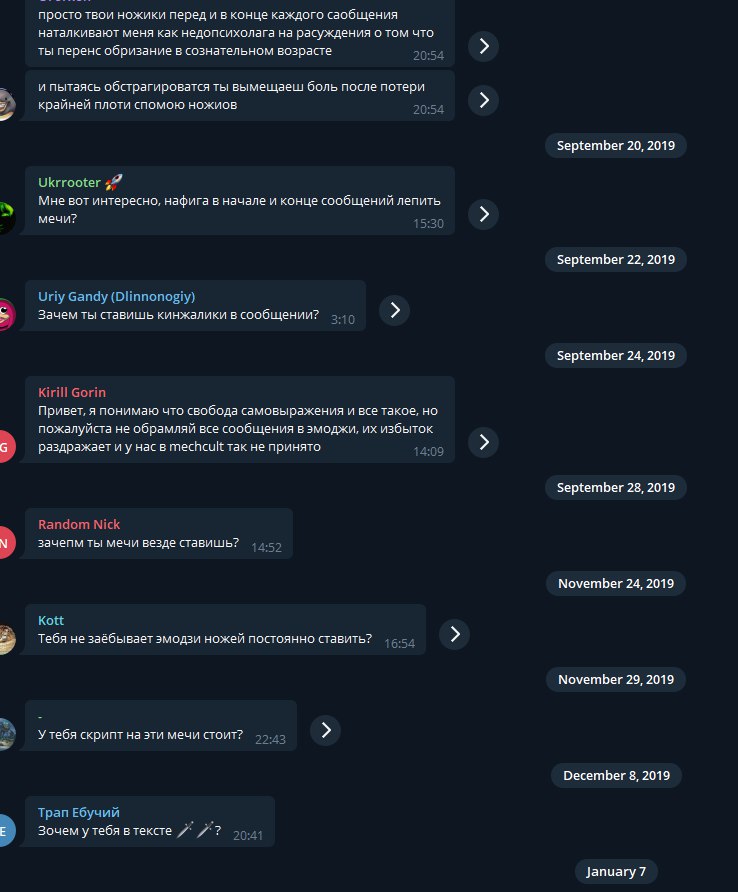Select the Random Nick sender name
This screenshot has width=738, height=892.
point(79,525)
